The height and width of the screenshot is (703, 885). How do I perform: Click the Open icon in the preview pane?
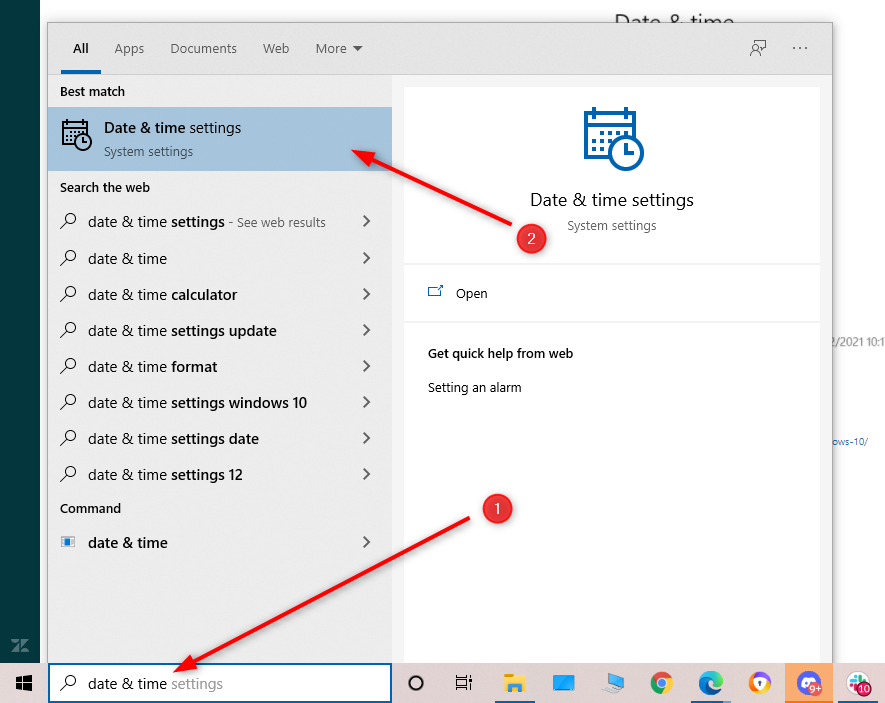tap(435, 291)
